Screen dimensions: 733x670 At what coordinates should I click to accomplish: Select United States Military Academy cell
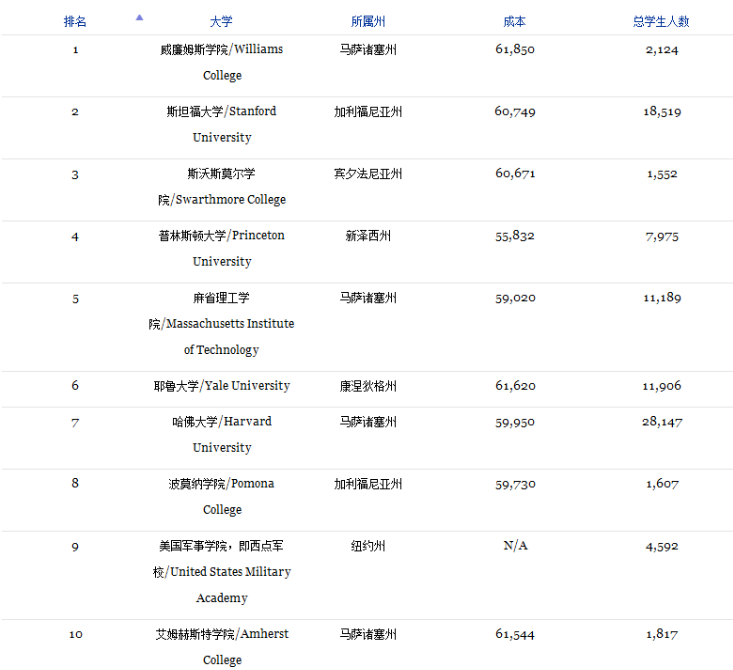pos(222,571)
